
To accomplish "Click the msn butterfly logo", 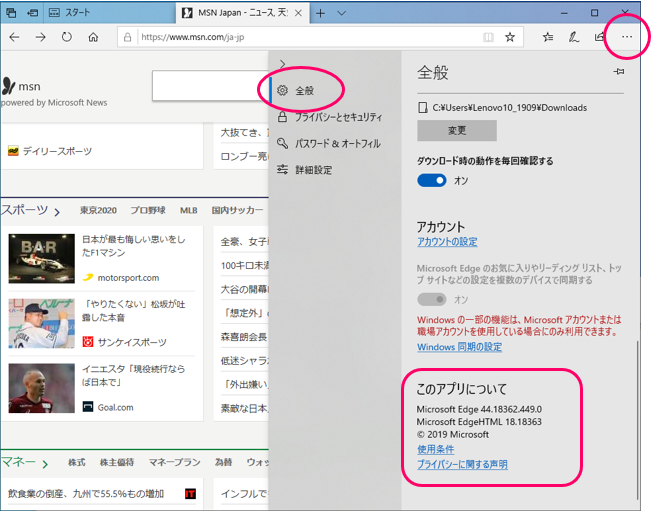I will coord(8,86).
